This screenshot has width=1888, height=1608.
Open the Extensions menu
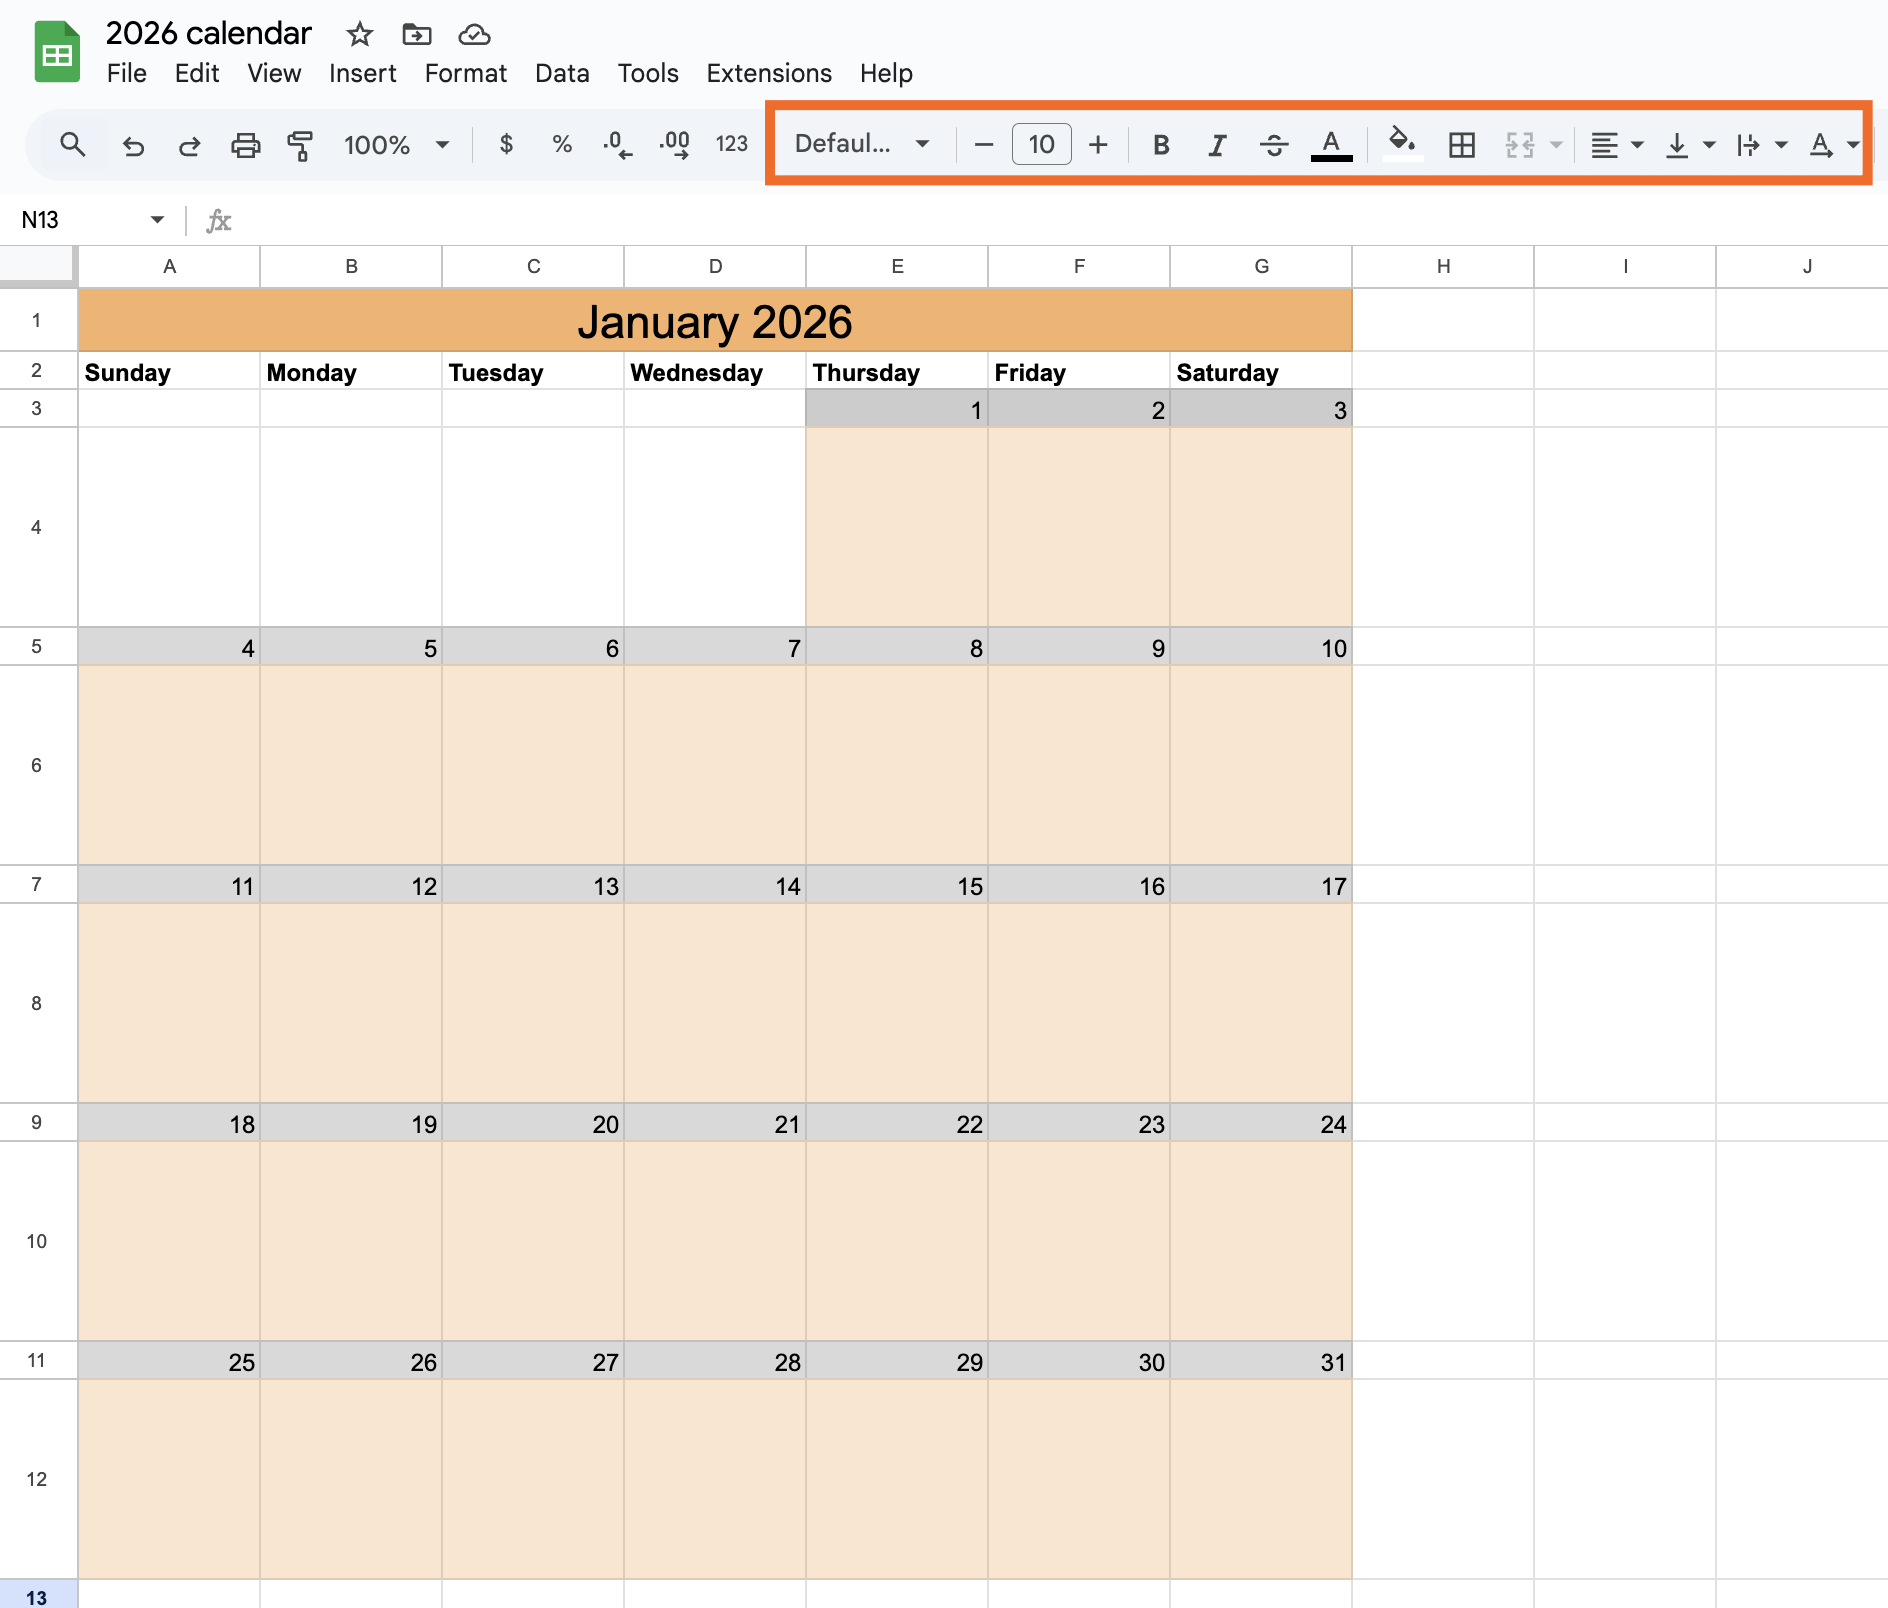(x=768, y=73)
